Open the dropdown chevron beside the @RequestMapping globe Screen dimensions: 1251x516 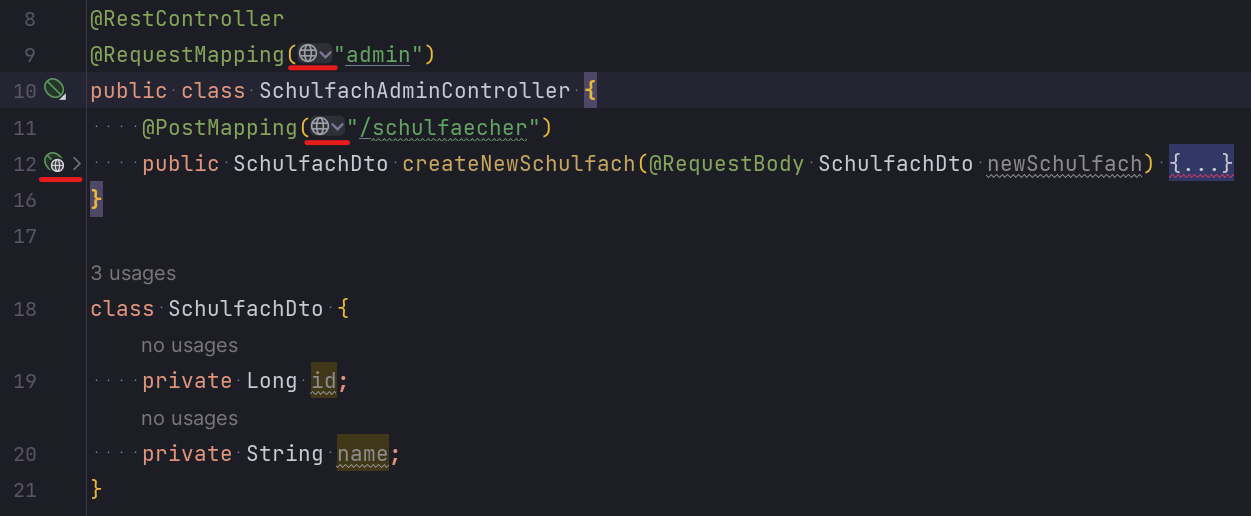pyautogui.click(x=325, y=54)
